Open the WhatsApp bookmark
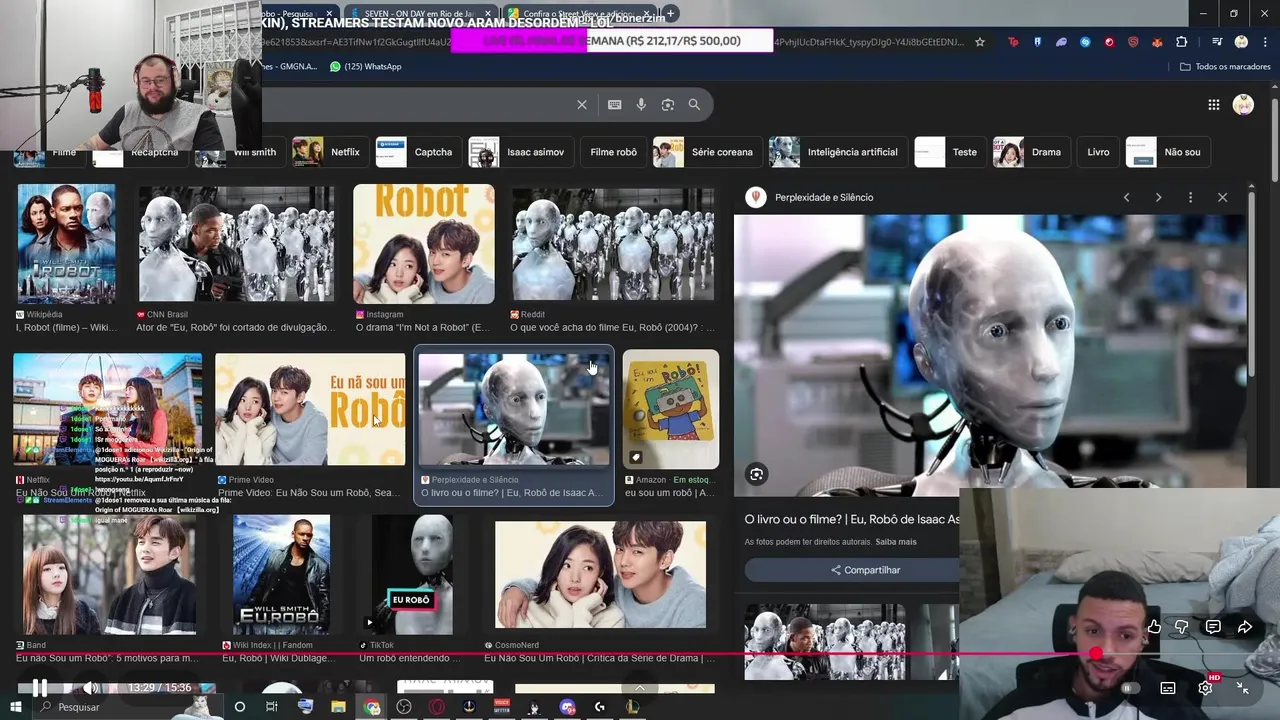1280x720 pixels. [x=366, y=66]
